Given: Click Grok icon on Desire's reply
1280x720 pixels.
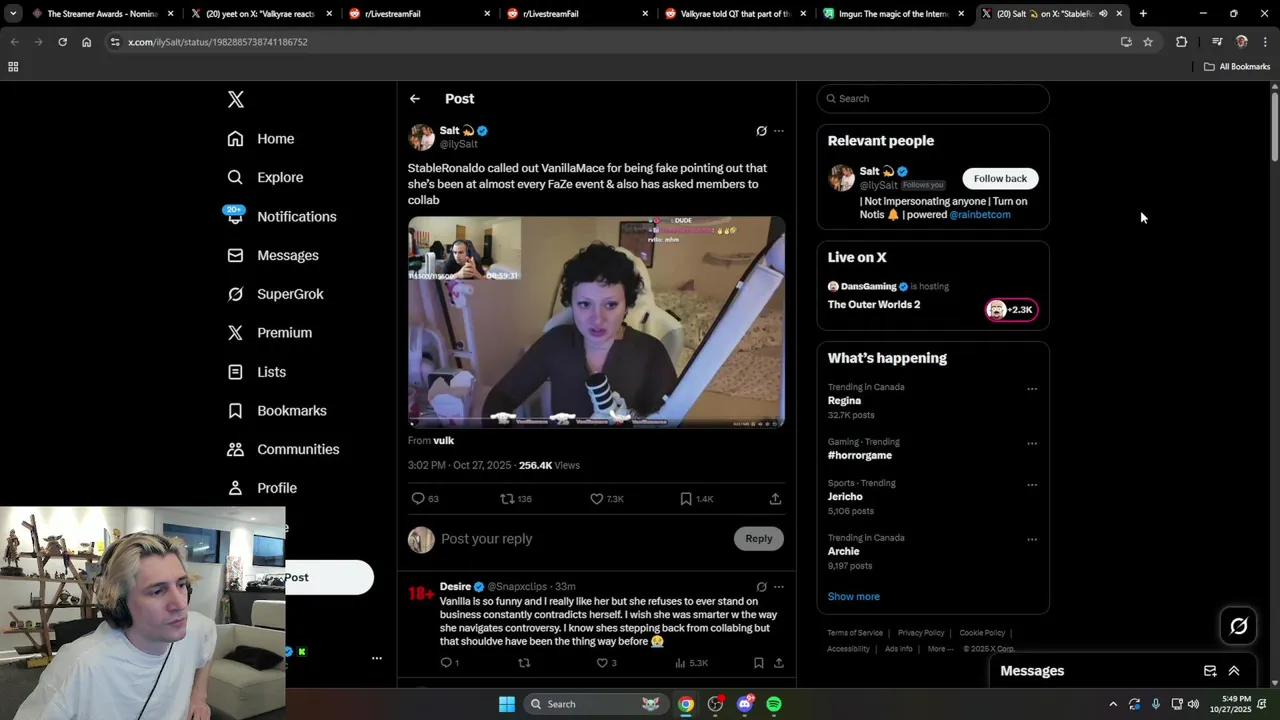Looking at the screenshot, I should (761, 587).
